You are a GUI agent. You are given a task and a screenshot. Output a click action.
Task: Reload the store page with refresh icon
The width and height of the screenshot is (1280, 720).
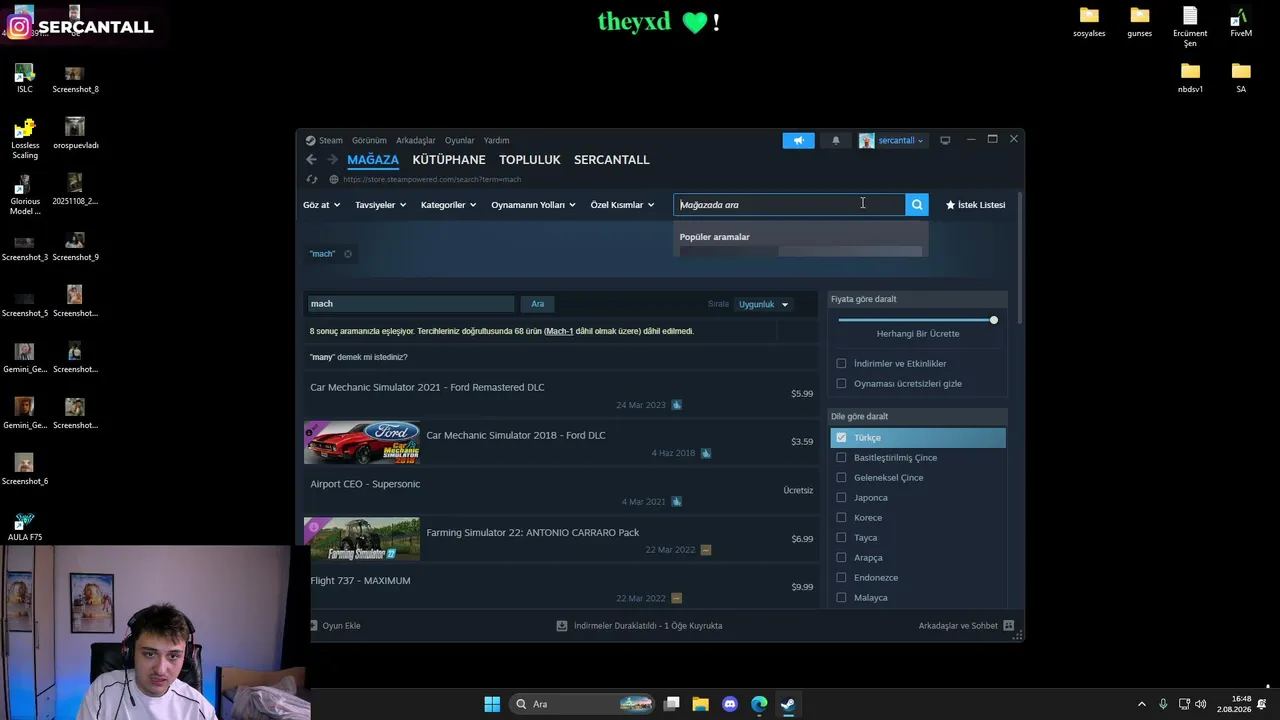312,180
